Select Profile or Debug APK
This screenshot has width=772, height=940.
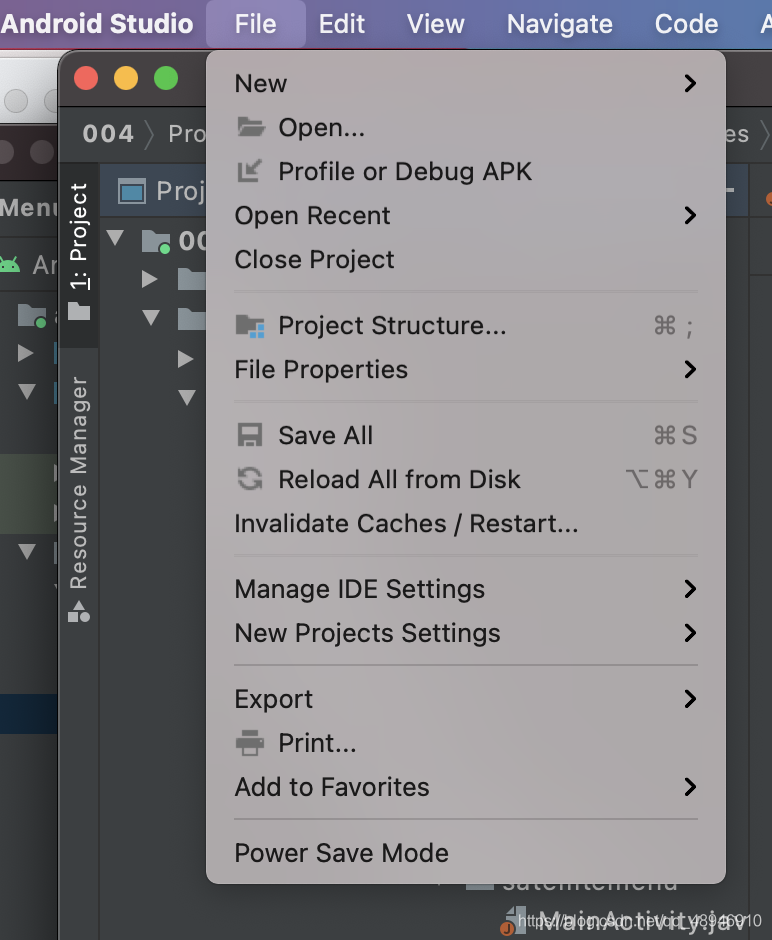[466, 171]
